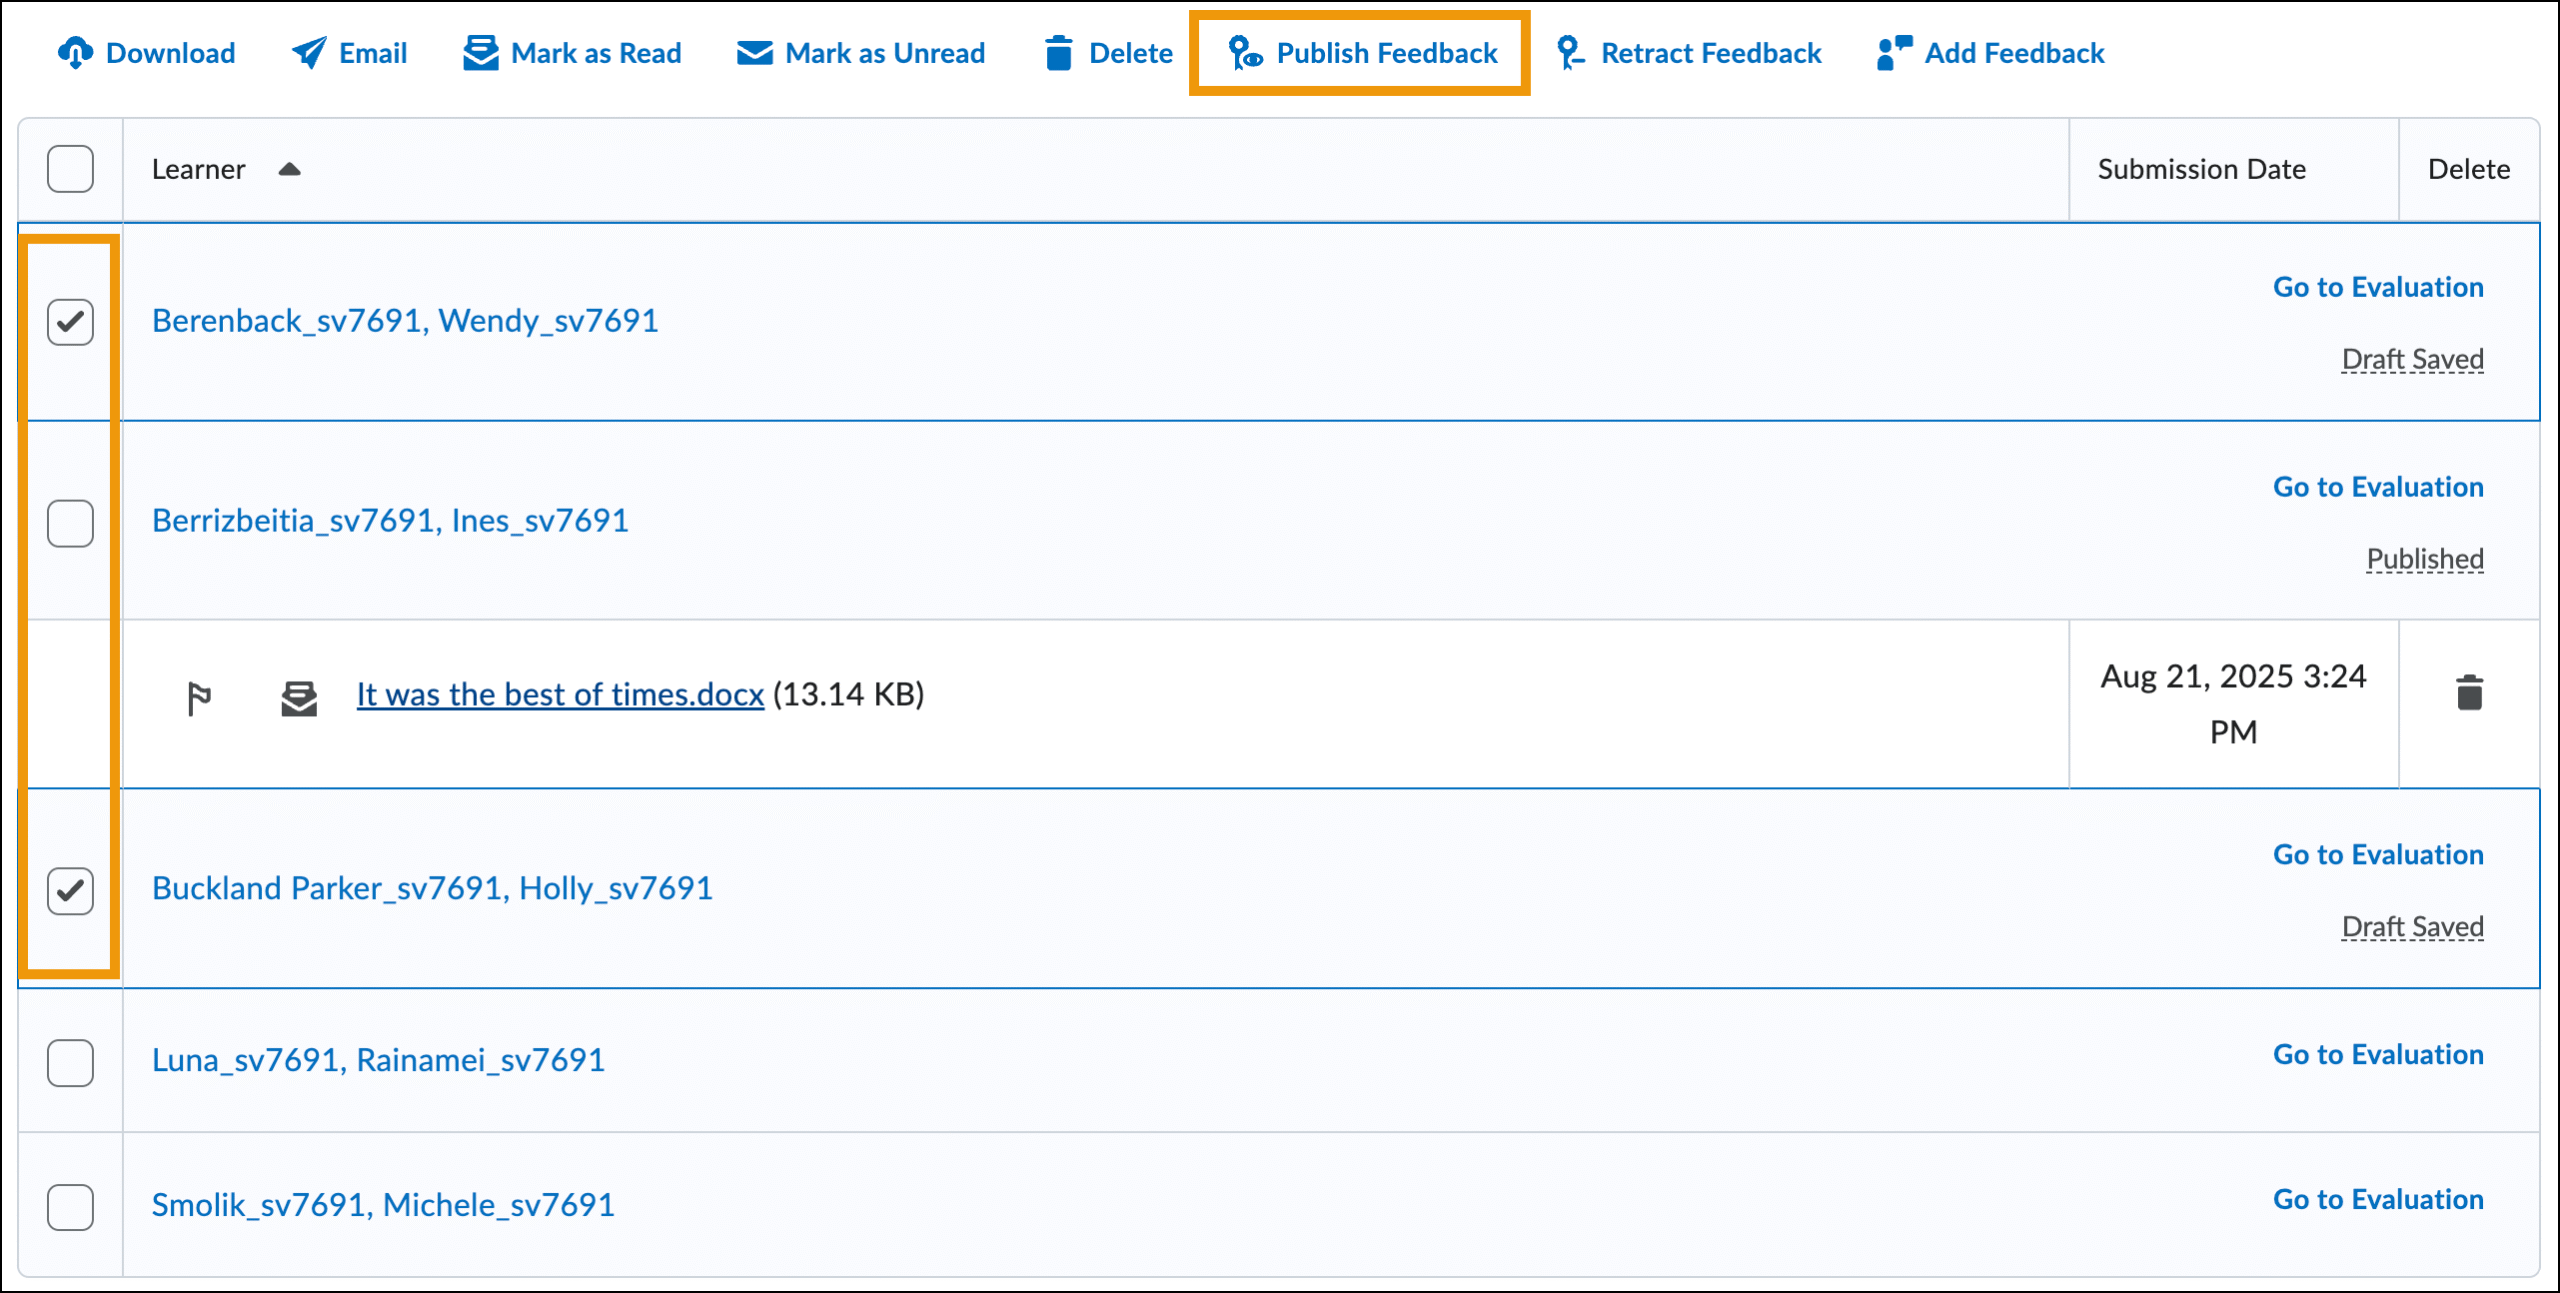The width and height of the screenshot is (2560, 1293).
Task: Sort by Learner using the arrow
Action: click(289, 169)
